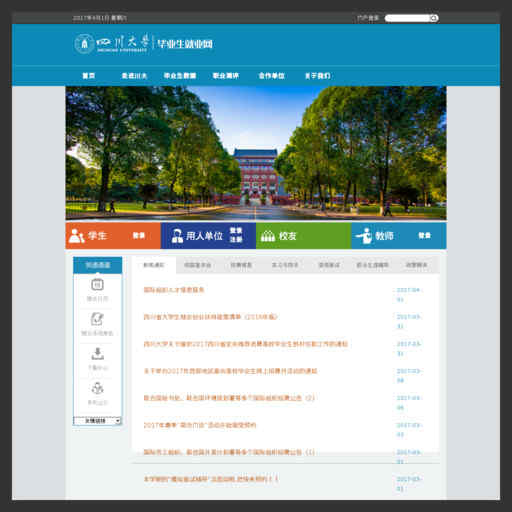The image size is (512, 512).
Task: Click the 学生 orange banner label
Action: [97, 236]
